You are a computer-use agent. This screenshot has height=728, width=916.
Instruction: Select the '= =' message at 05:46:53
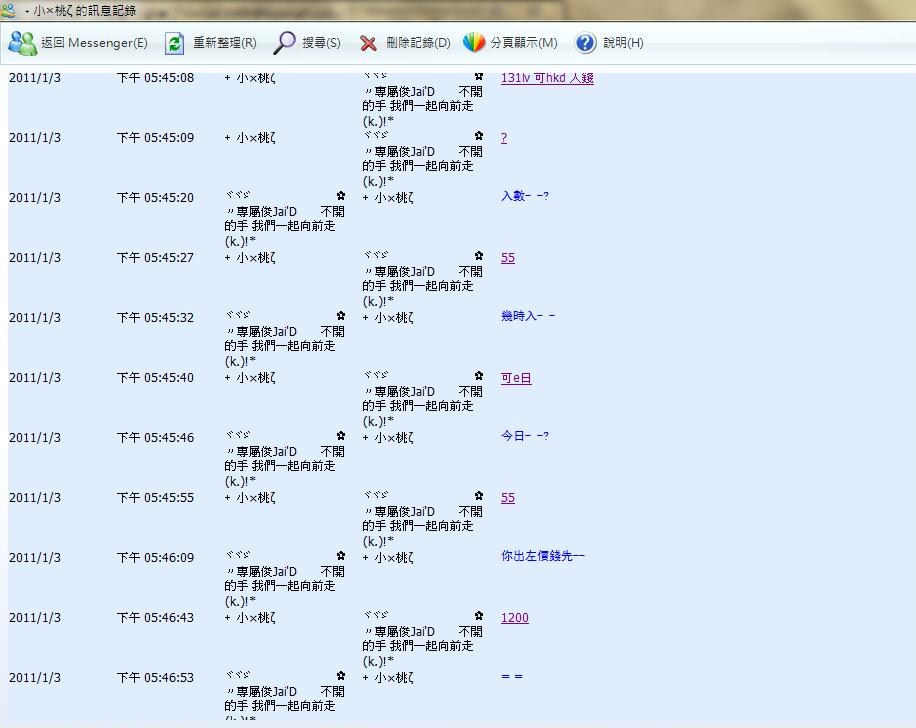512,676
